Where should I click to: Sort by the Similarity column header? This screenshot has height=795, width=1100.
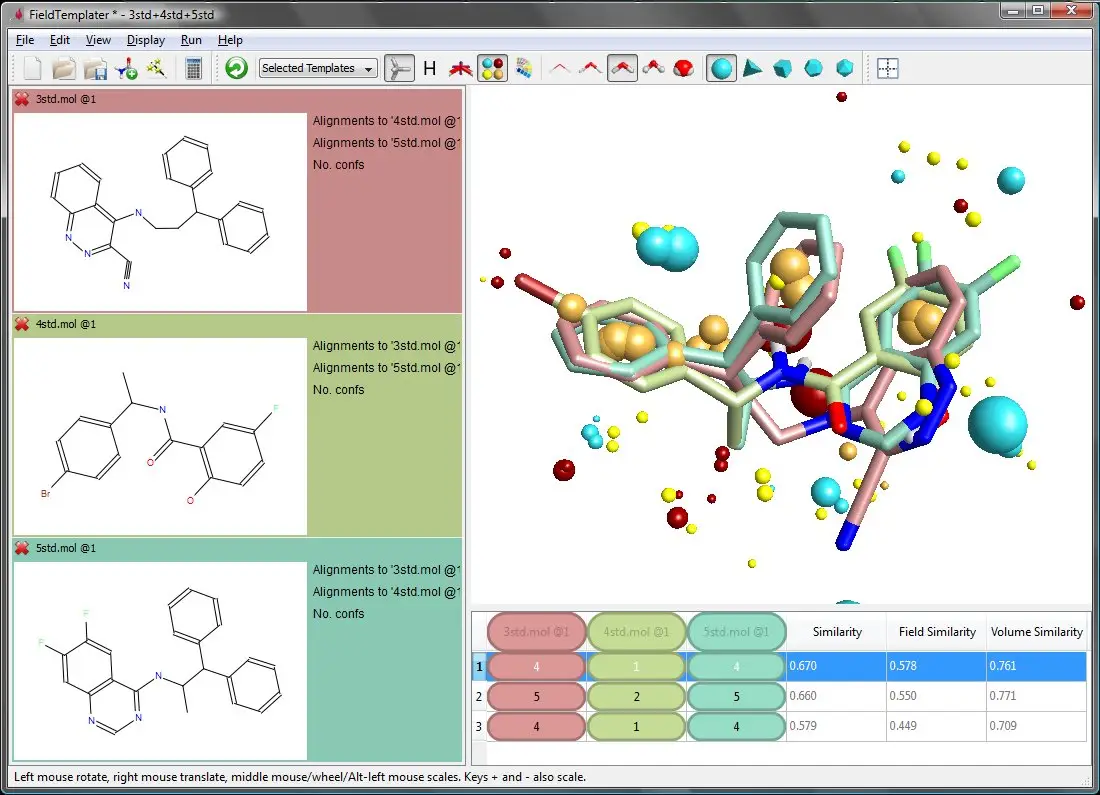[x=837, y=632]
